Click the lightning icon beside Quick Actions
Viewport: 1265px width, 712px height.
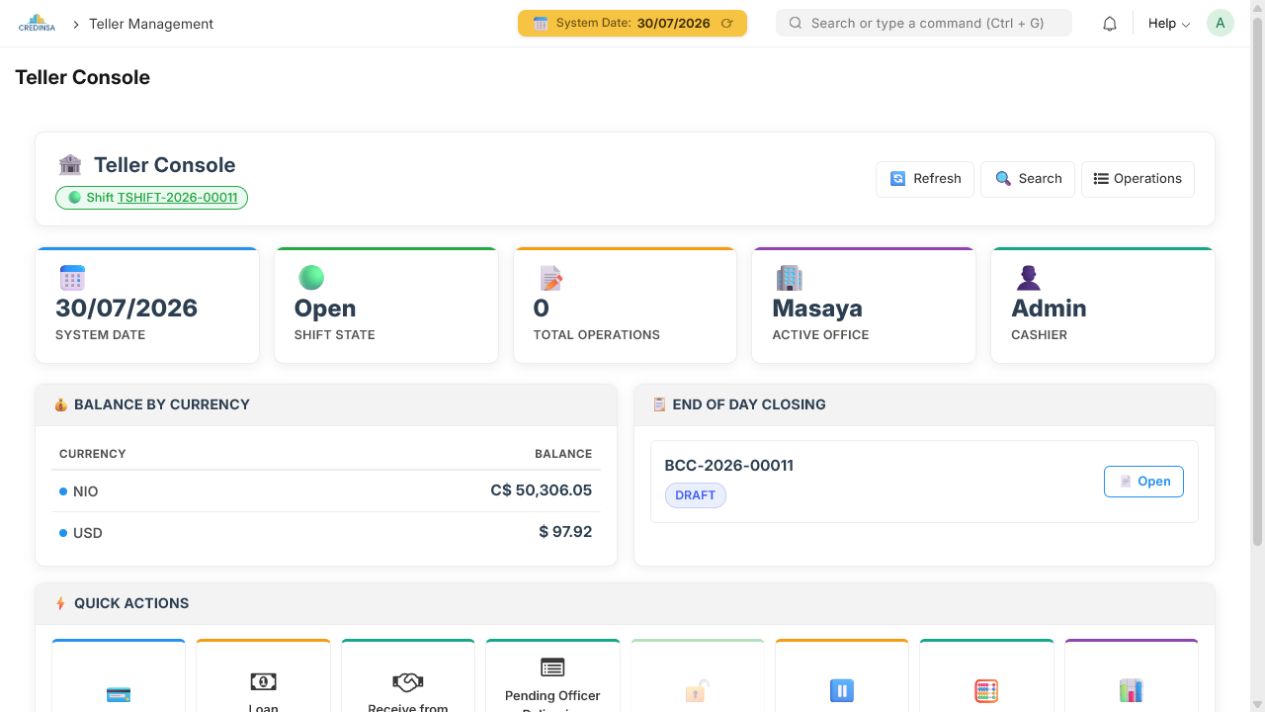pyautogui.click(x=61, y=603)
